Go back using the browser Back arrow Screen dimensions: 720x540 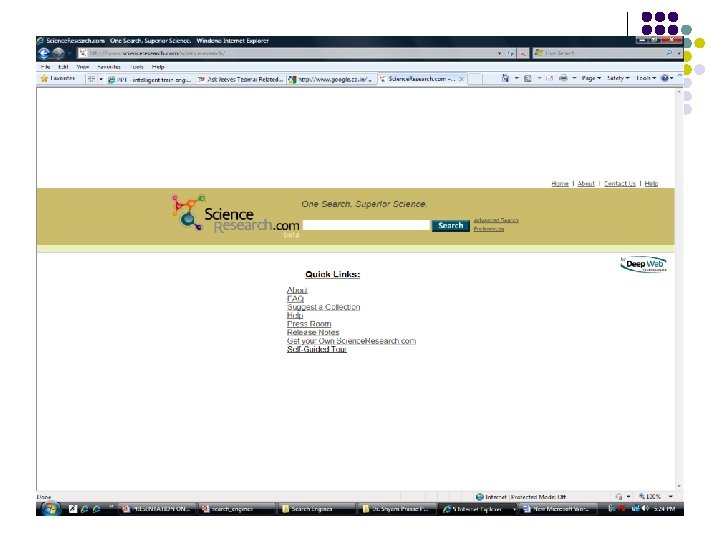(44, 54)
